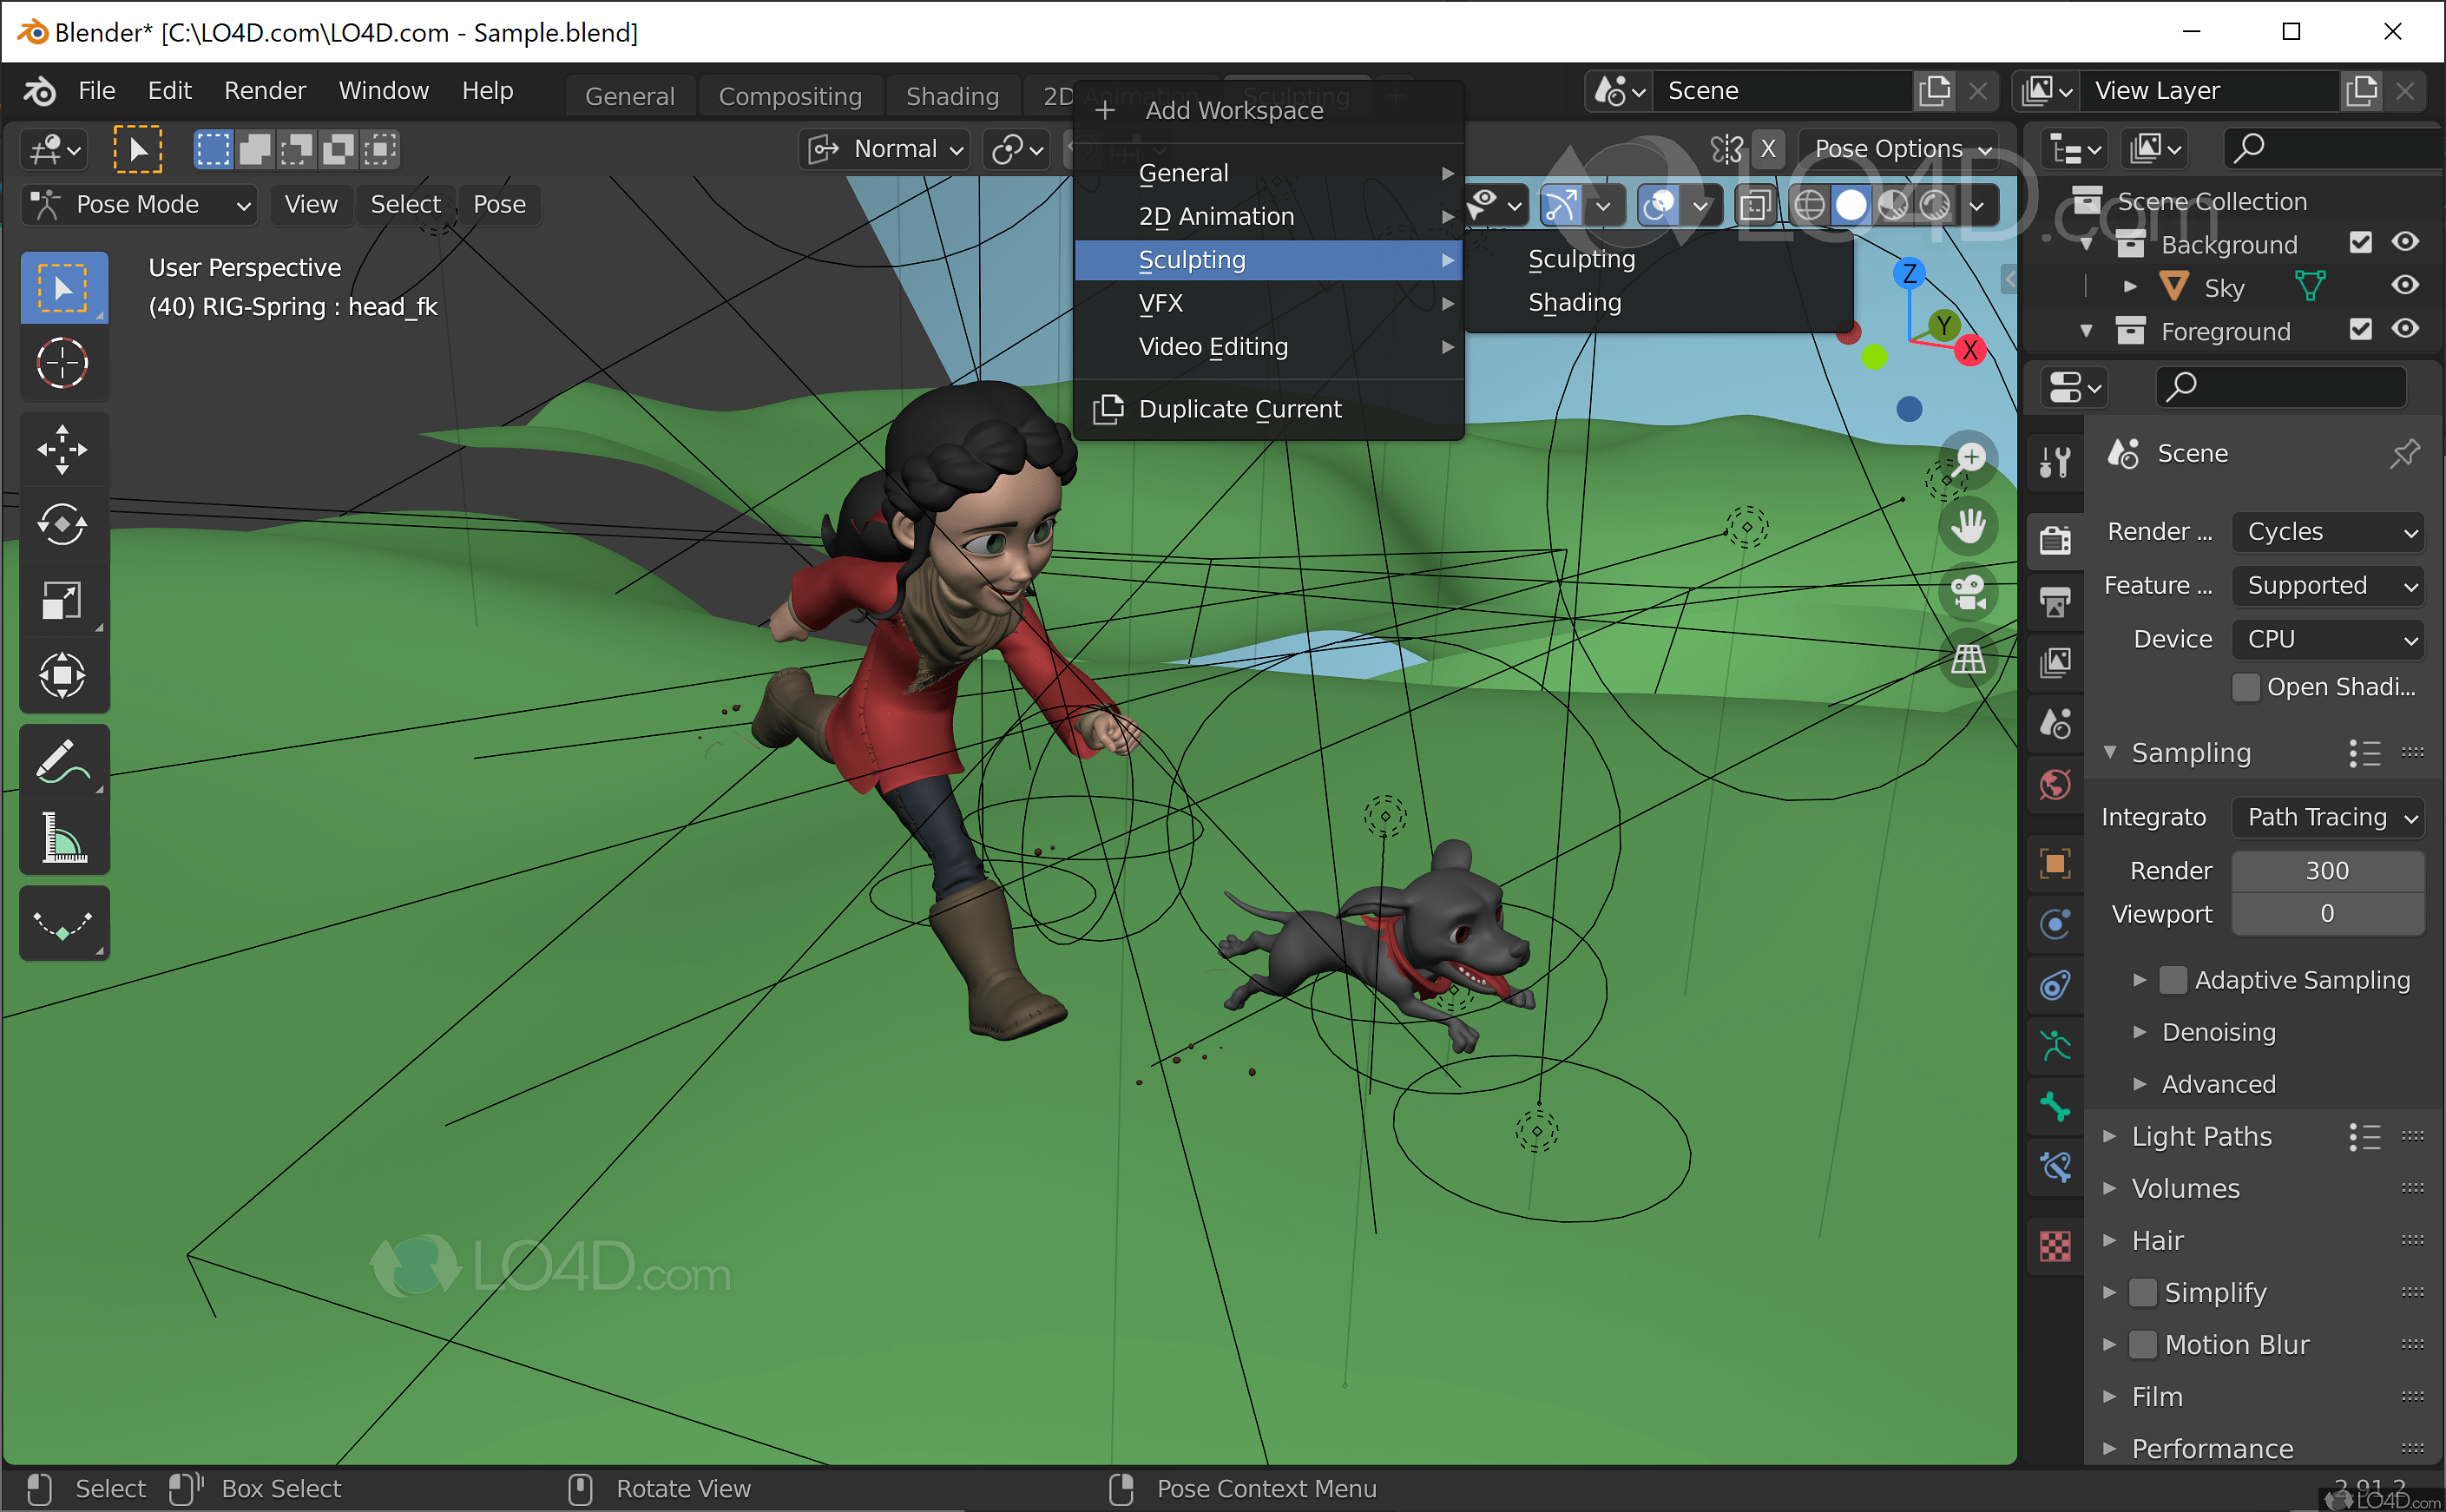Choose Shading from the Sculpting submenu
Image resolution: width=2446 pixels, height=1512 pixels.
click(1574, 302)
